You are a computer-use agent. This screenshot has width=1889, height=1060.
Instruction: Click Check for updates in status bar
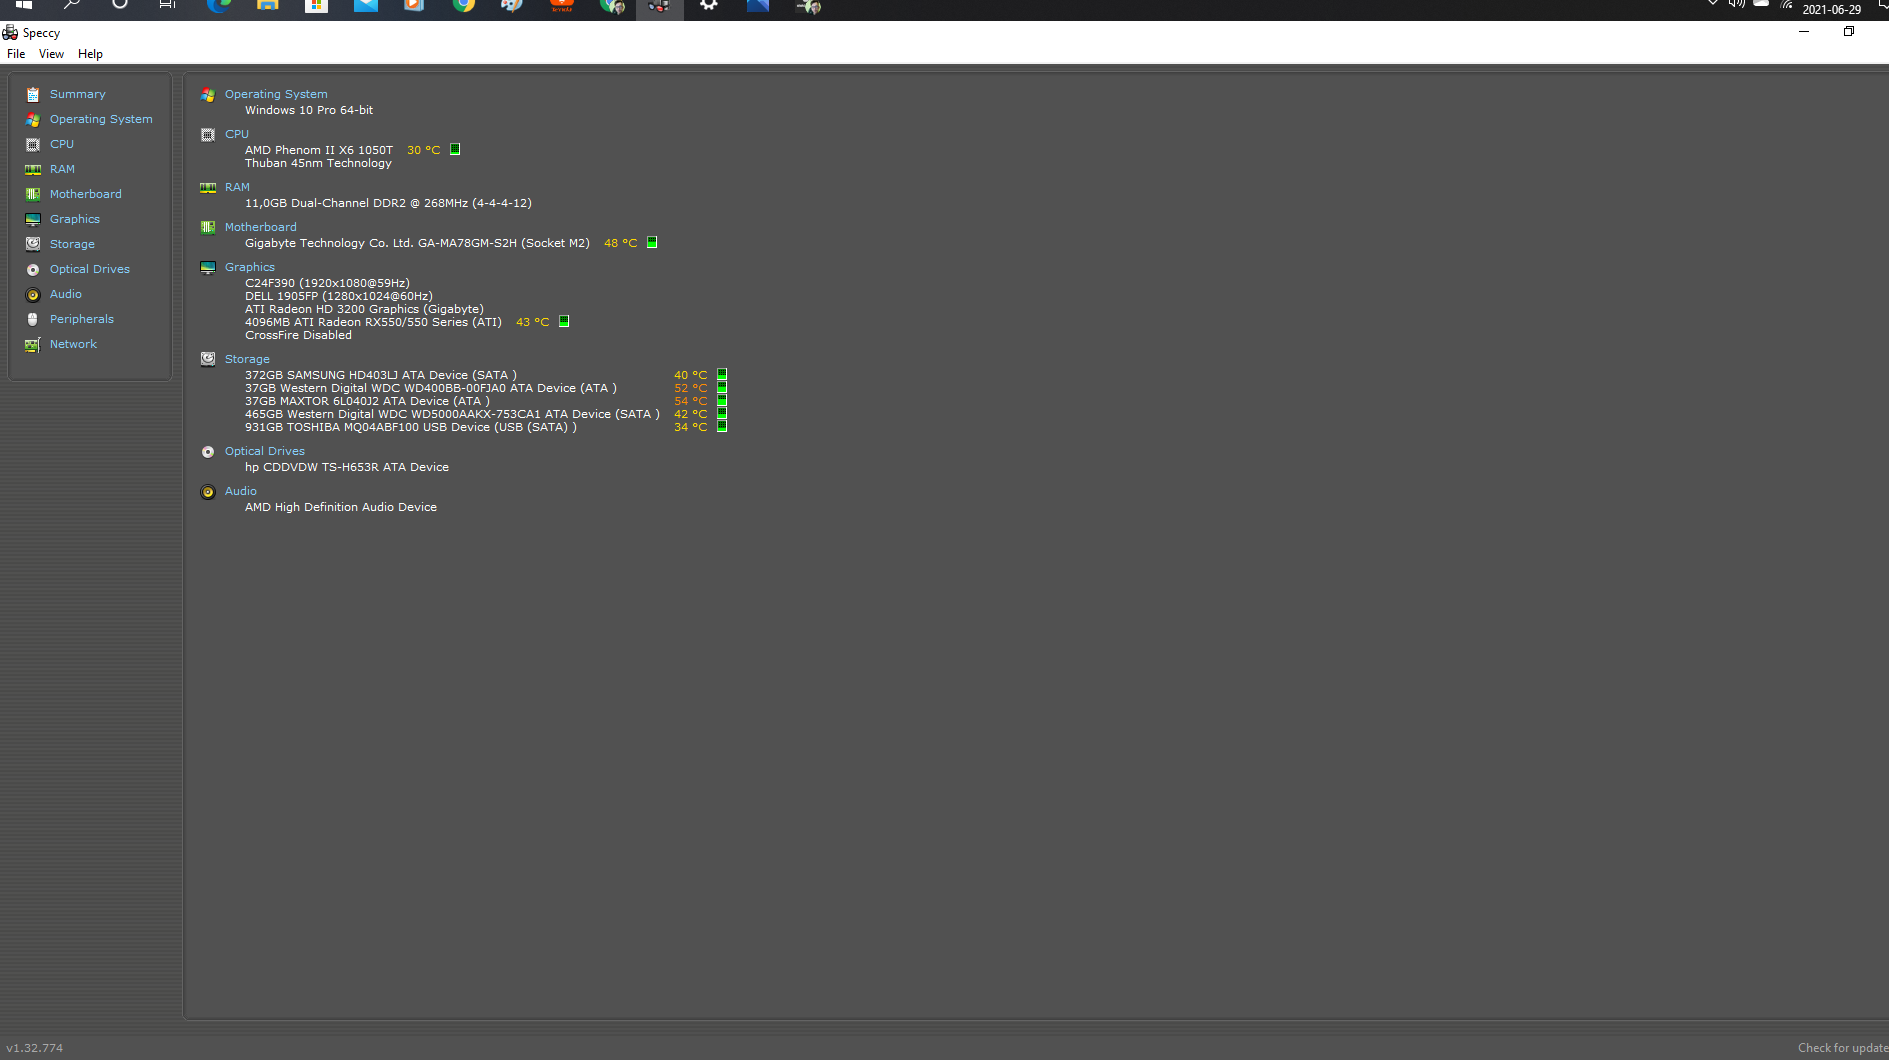(x=1843, y=1048)
